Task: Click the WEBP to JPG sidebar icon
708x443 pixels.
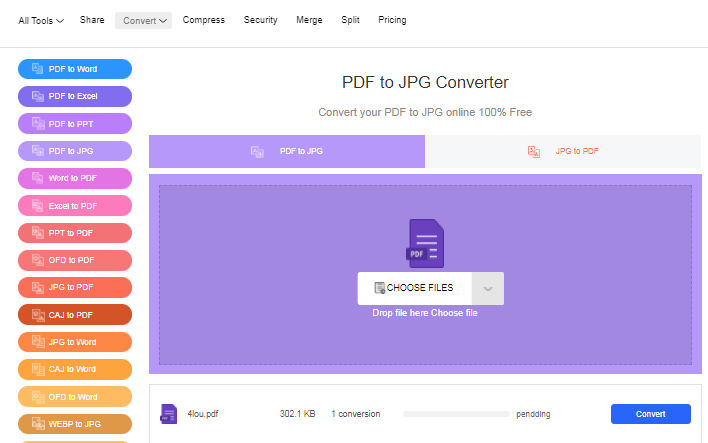Action: 37,424
